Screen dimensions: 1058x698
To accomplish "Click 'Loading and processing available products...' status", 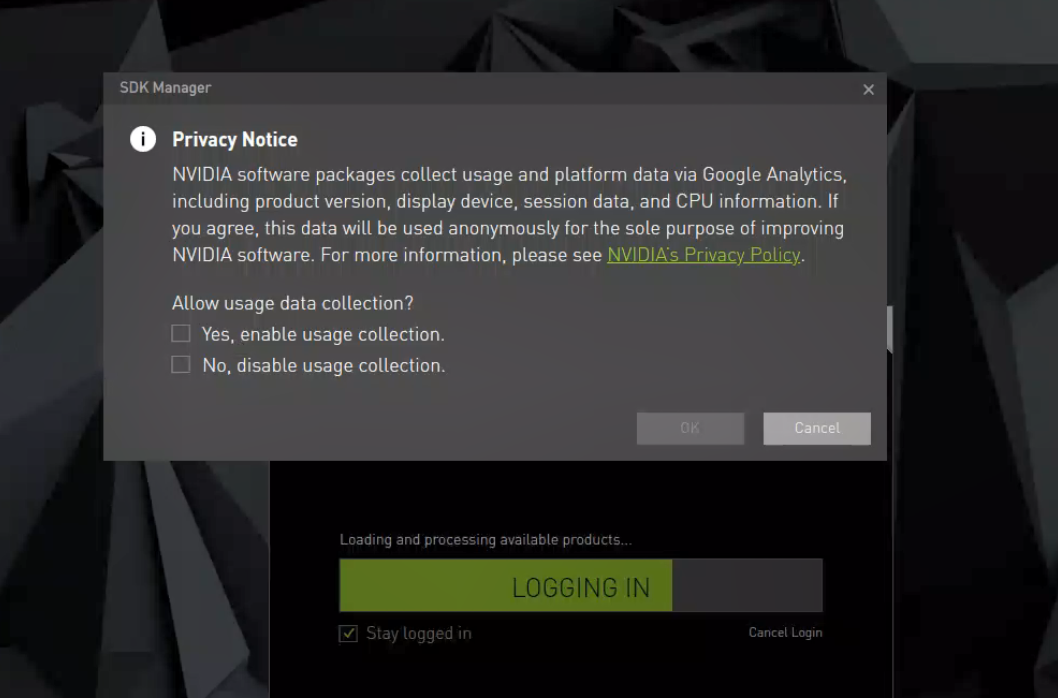I will pos(486,539).
